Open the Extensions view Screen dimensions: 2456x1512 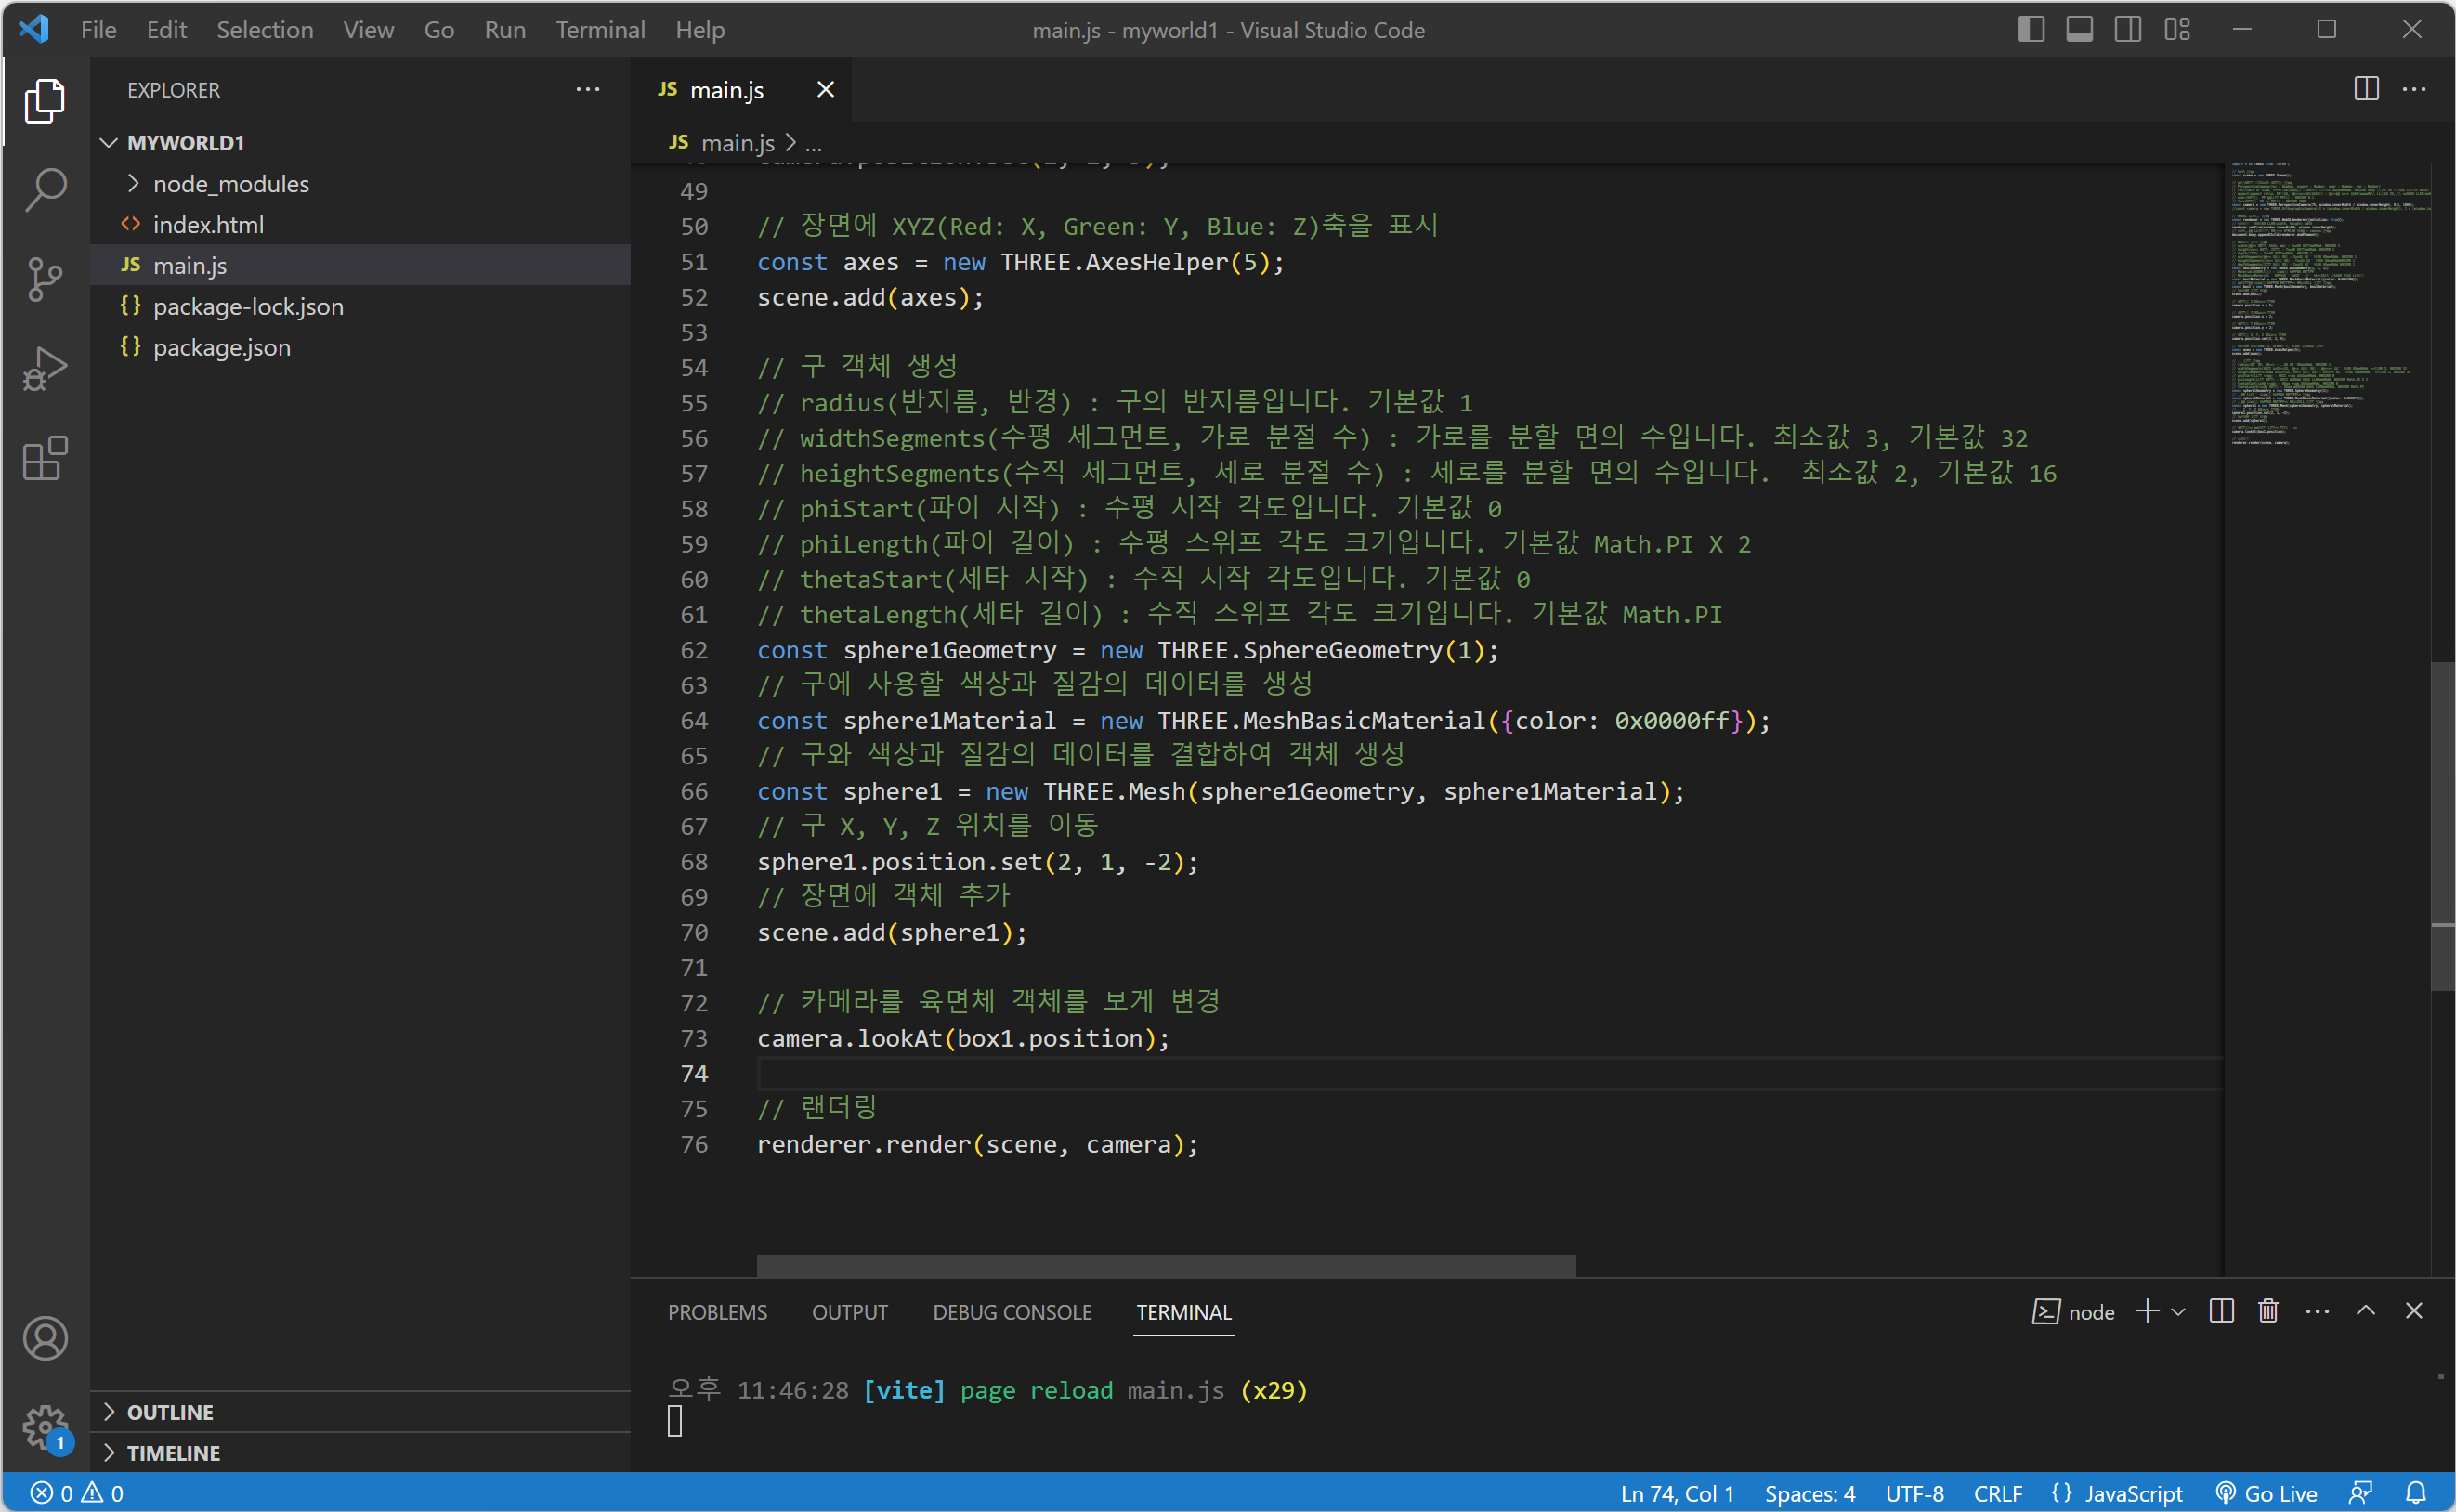[x=45, y=459]
